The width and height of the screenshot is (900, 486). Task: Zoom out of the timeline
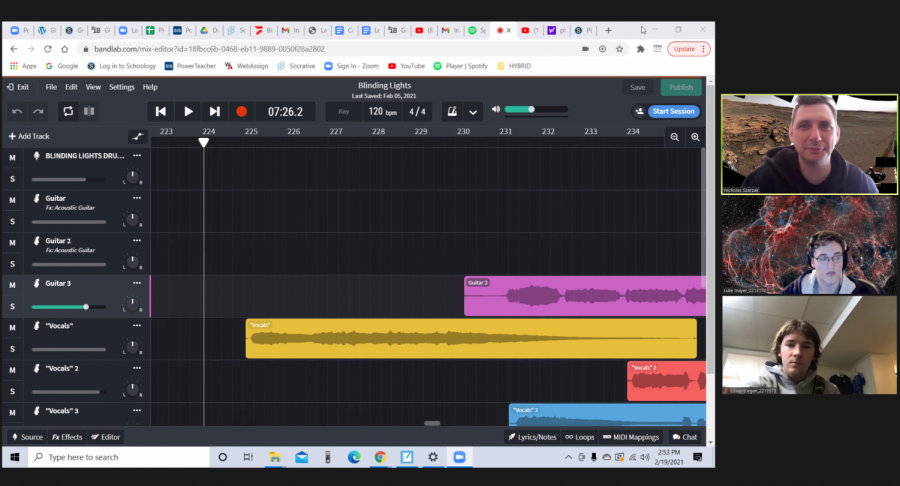[x=674, y=137]
